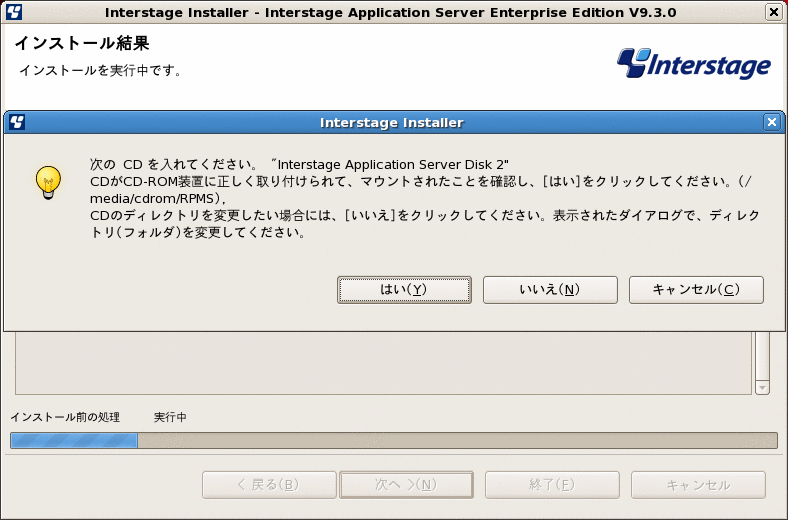788x520 pixels.
Task: Close the Interstage Installer dialog
Action: click(772, 122)
